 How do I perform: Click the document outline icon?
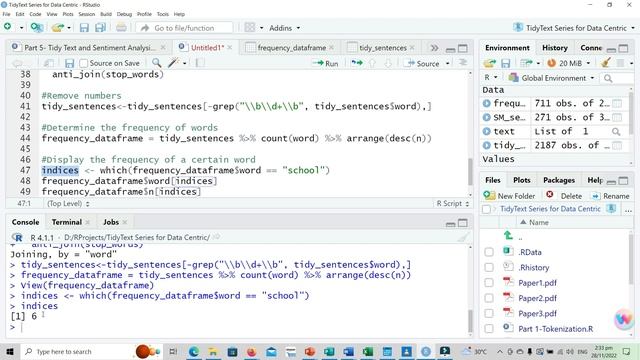[463, 63]
